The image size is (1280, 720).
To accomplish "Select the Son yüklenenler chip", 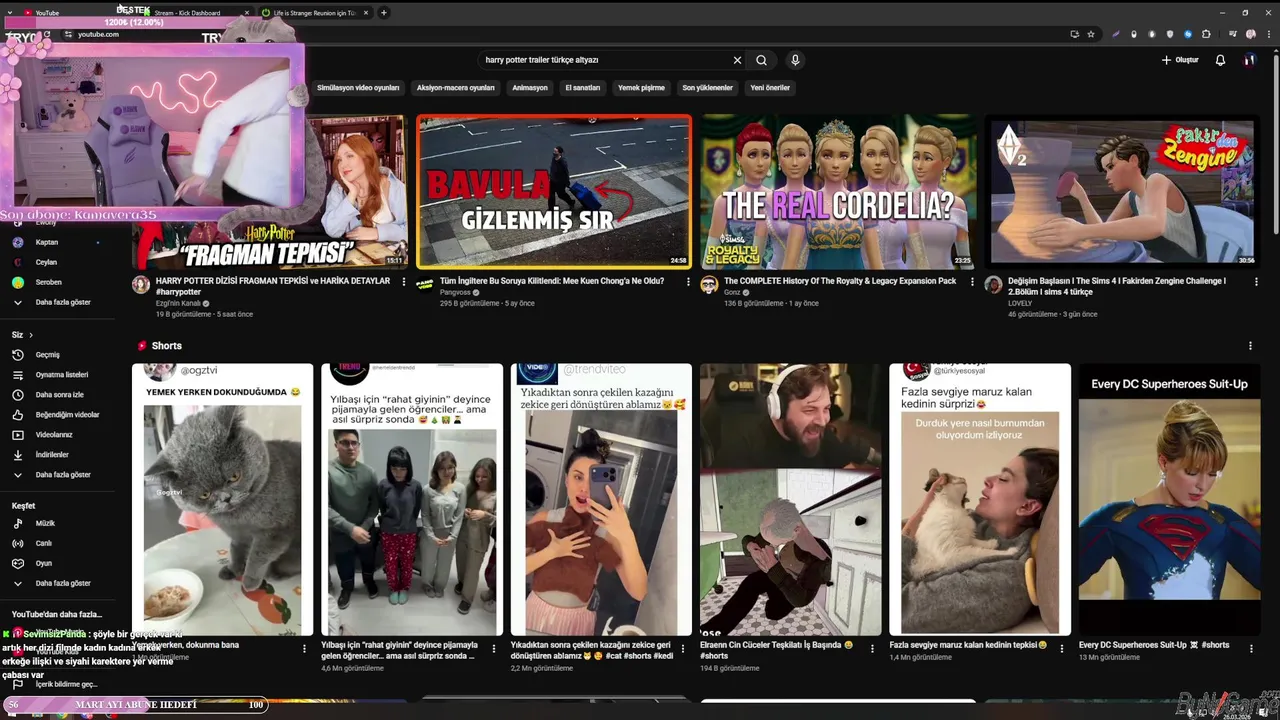I will [708, 88].
